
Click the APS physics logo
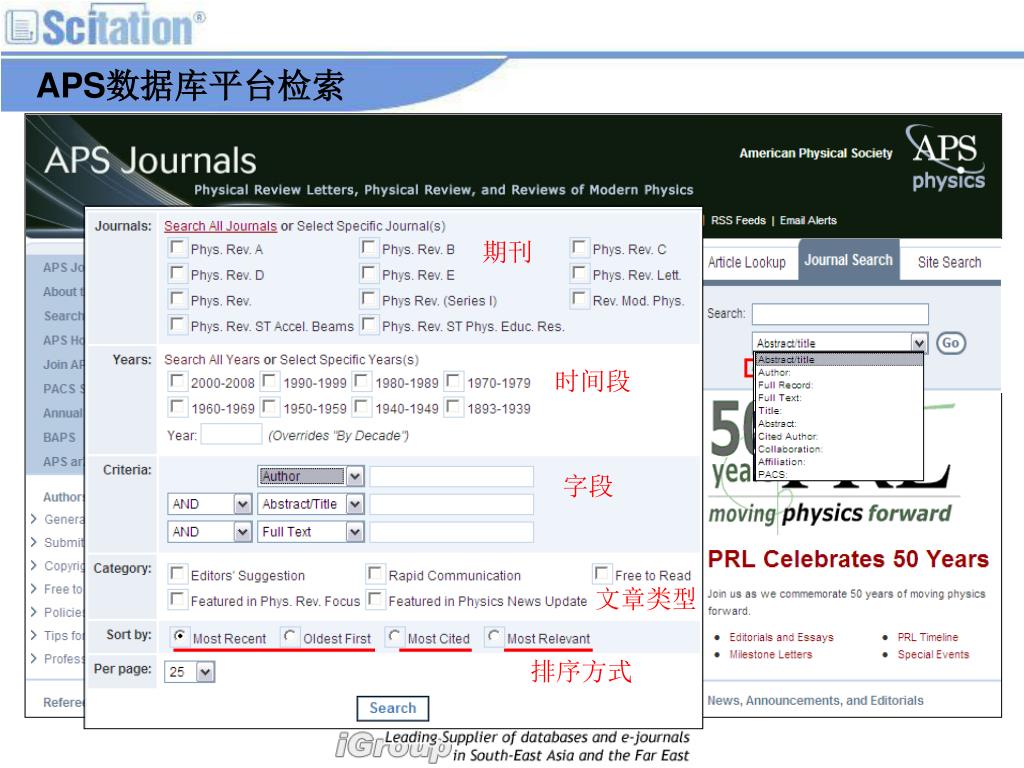[x=948, y=157]
